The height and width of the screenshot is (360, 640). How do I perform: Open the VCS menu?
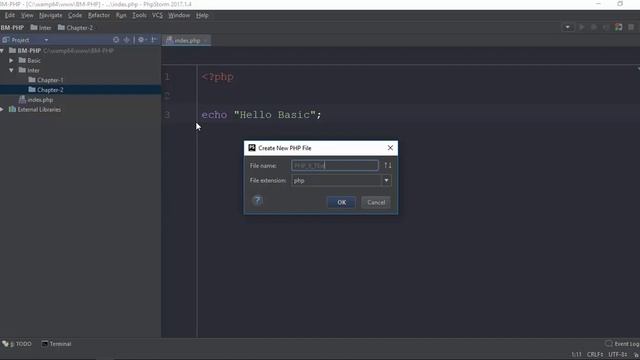click(157, 15)
